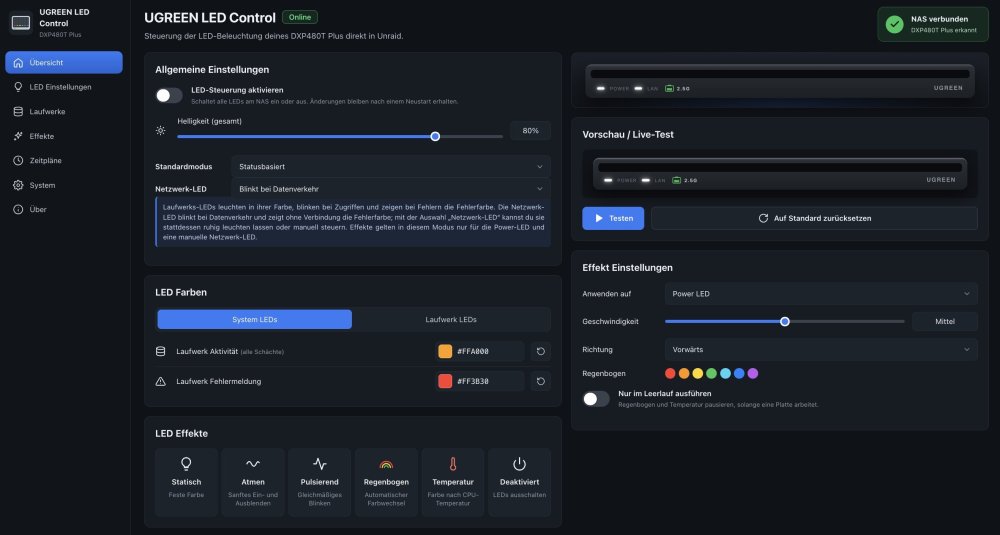The image size is (1000, 535).
Task: Open the System page
Action: [x=64, y=185]
